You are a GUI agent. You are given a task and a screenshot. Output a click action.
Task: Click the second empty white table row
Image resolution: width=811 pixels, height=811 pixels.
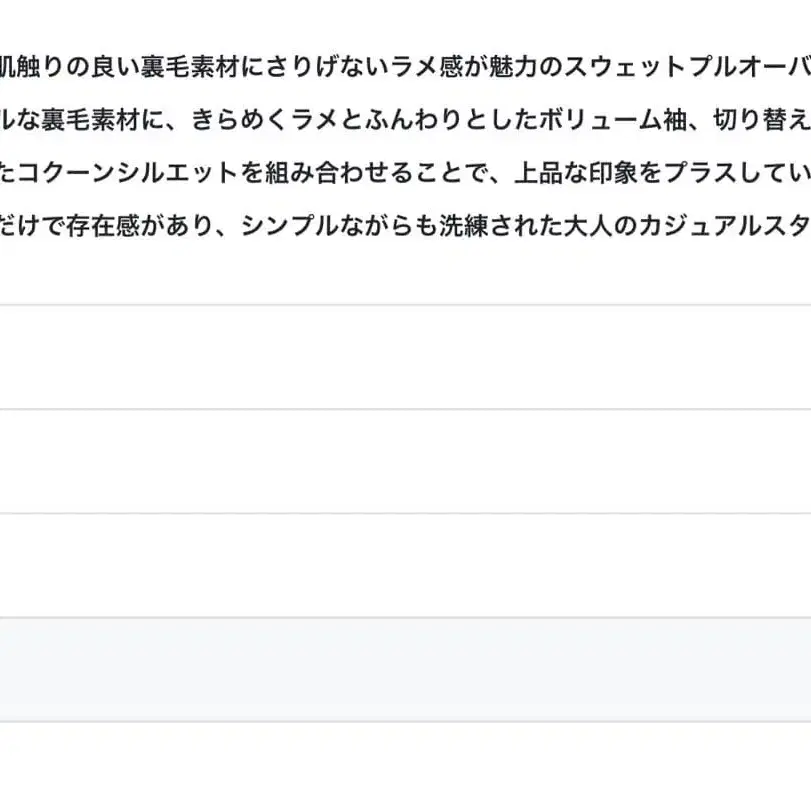pyautogui.click(x=405, y=461)
